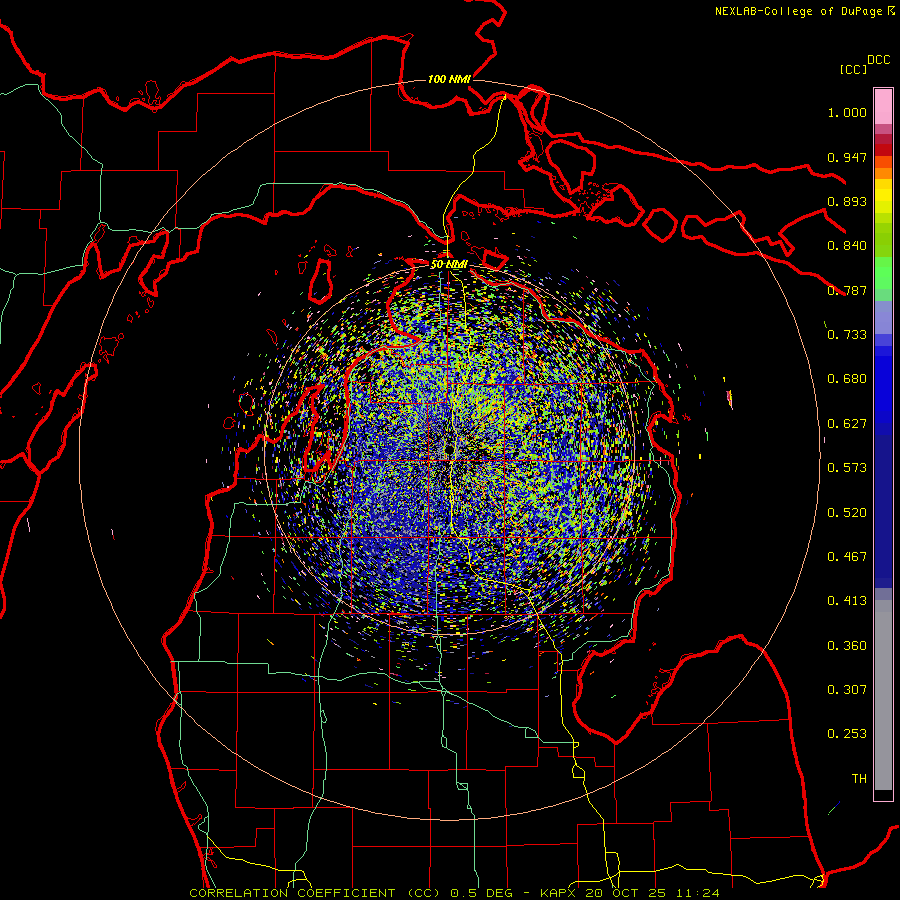Select the 0.360 scale label
This screenshot has width=900, height=900.
(847, 646)
